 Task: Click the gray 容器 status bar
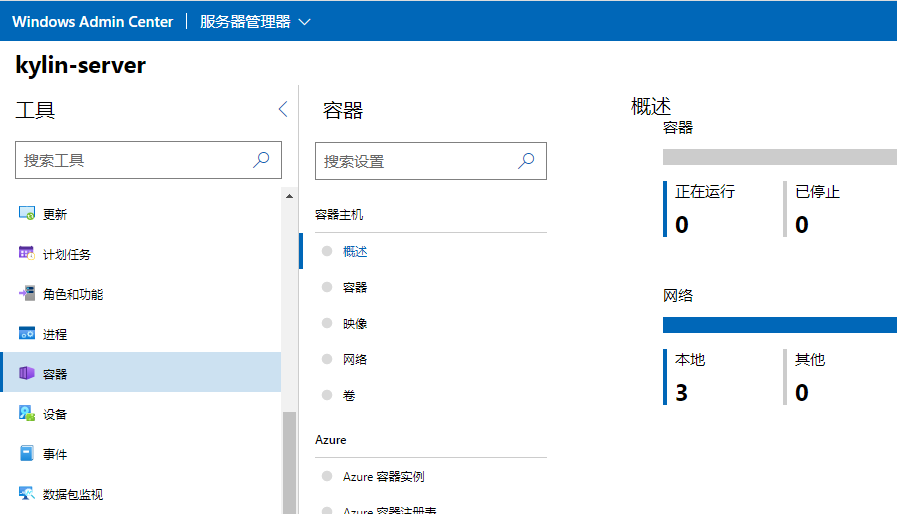780,157
